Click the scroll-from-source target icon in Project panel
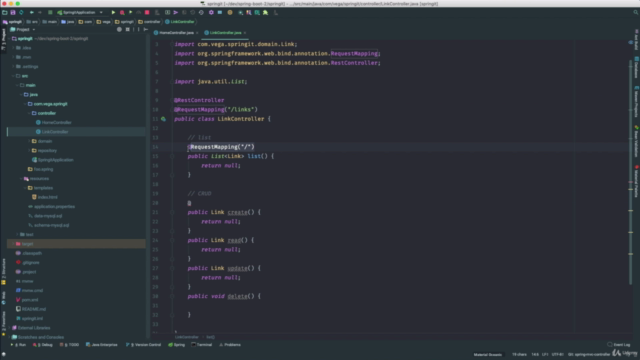640x360 pixels. 119,29
